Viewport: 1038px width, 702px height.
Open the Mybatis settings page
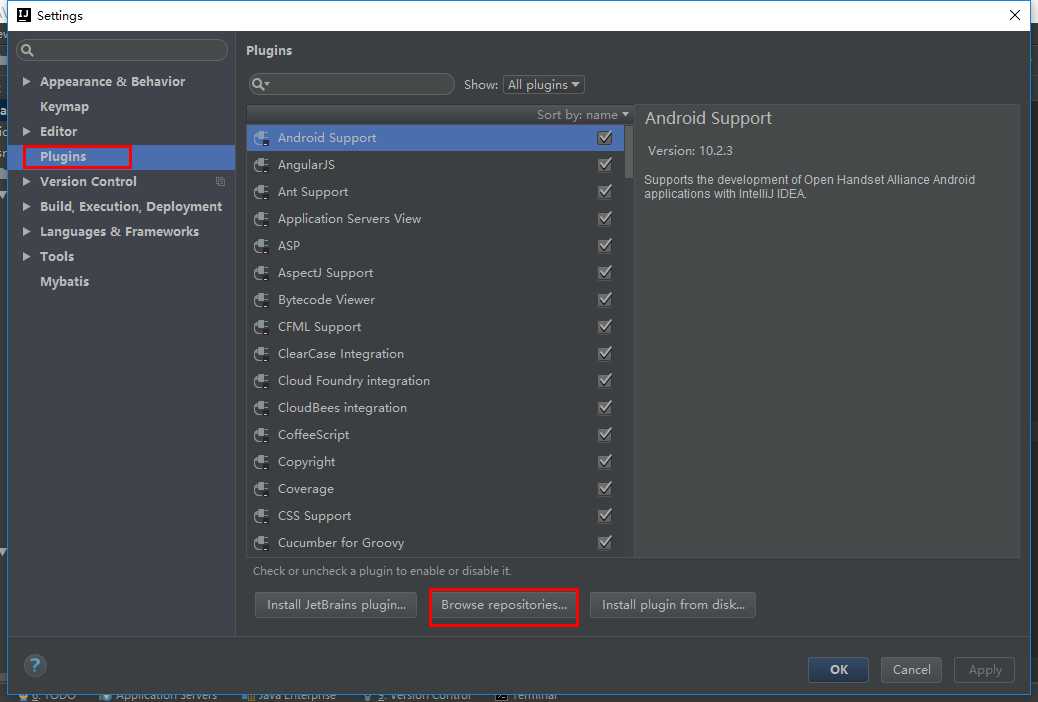coord(64,281)
